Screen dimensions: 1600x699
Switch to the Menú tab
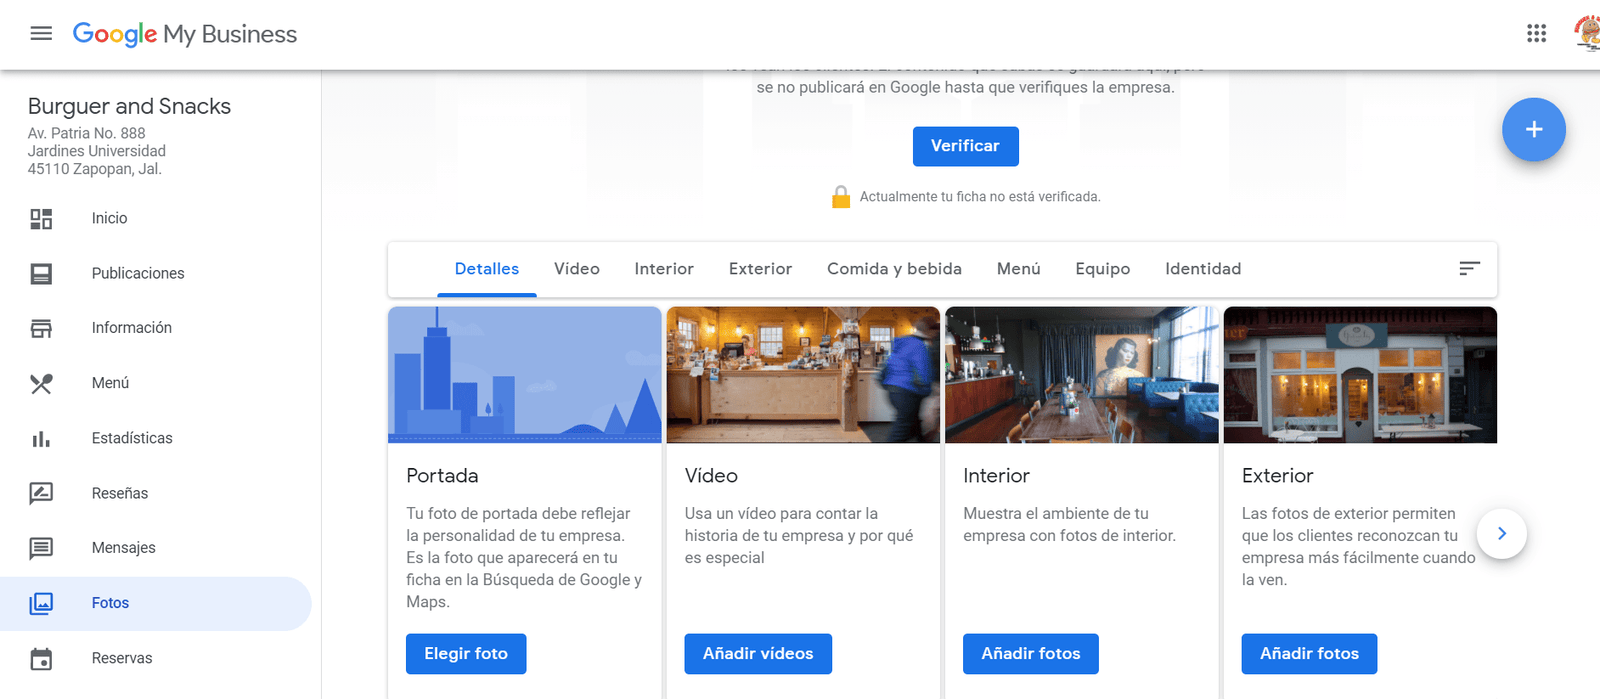click(1019, 269)
